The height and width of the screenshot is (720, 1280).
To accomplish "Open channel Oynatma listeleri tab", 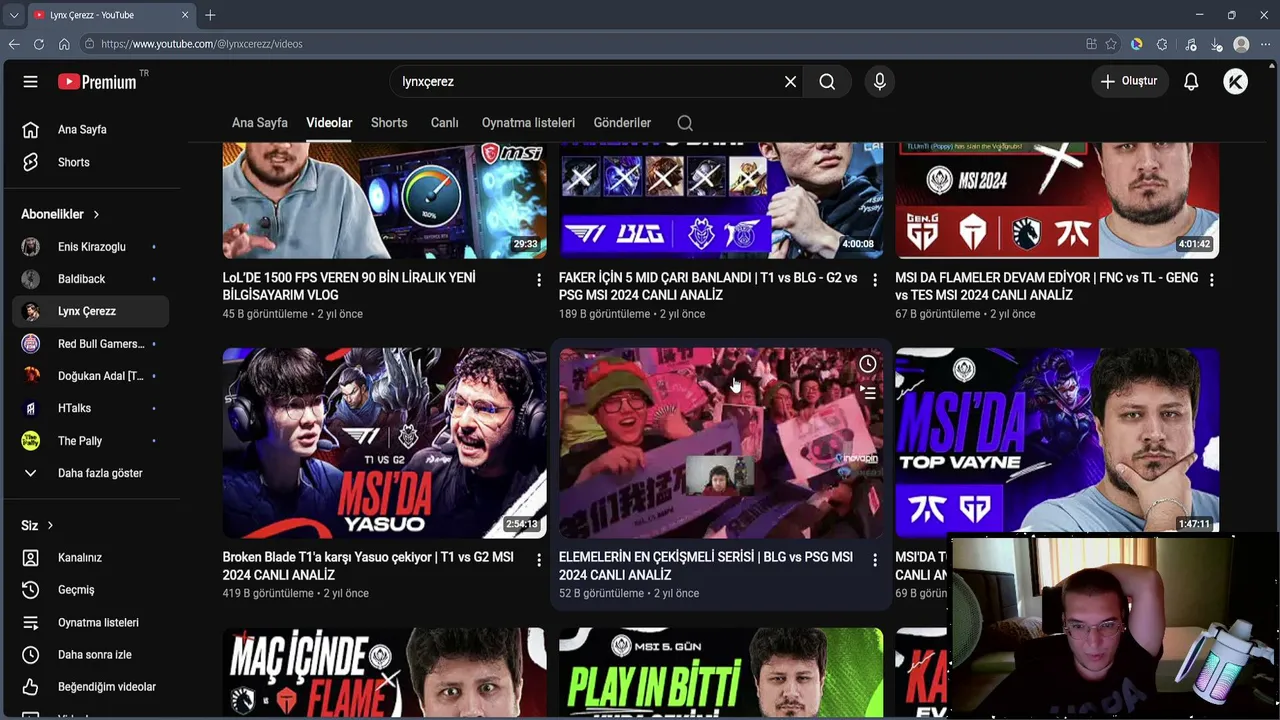I will coord(528,123).
